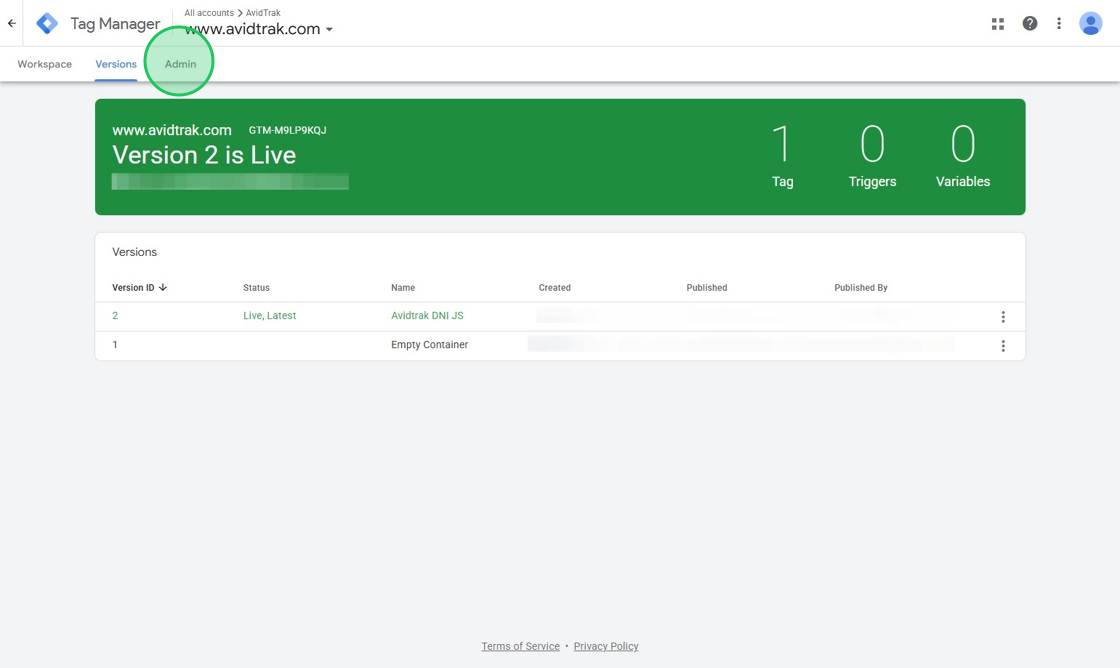This screenshot has width=1120, height=668.
Task: Click the 0 Variables counter
Action: [x=963, y=155]
